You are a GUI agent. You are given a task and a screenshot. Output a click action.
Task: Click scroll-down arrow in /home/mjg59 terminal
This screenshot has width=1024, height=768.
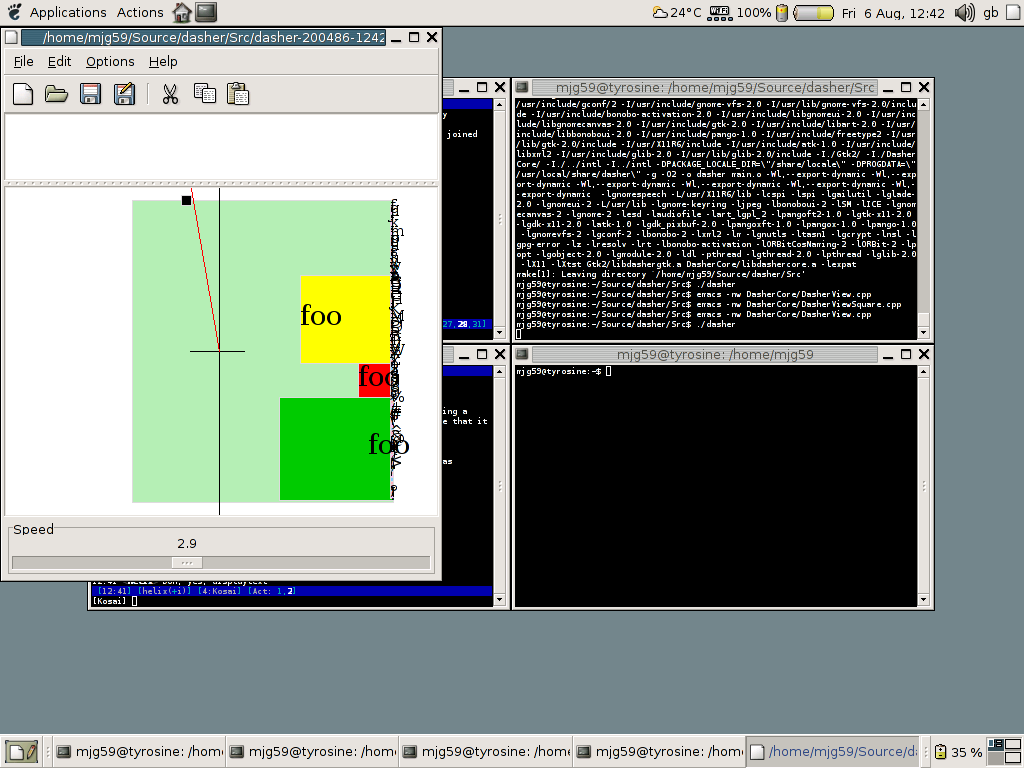(x=923, y=600)
